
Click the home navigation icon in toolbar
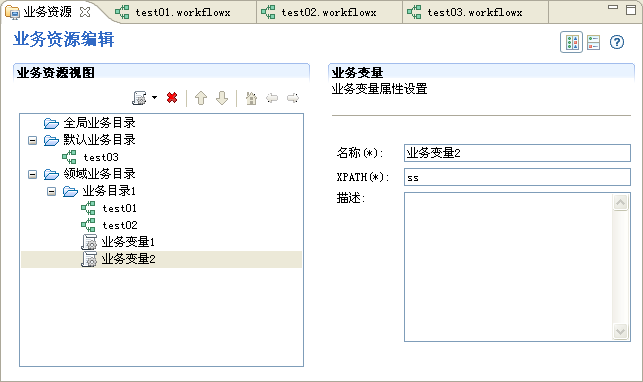[251, 98]
